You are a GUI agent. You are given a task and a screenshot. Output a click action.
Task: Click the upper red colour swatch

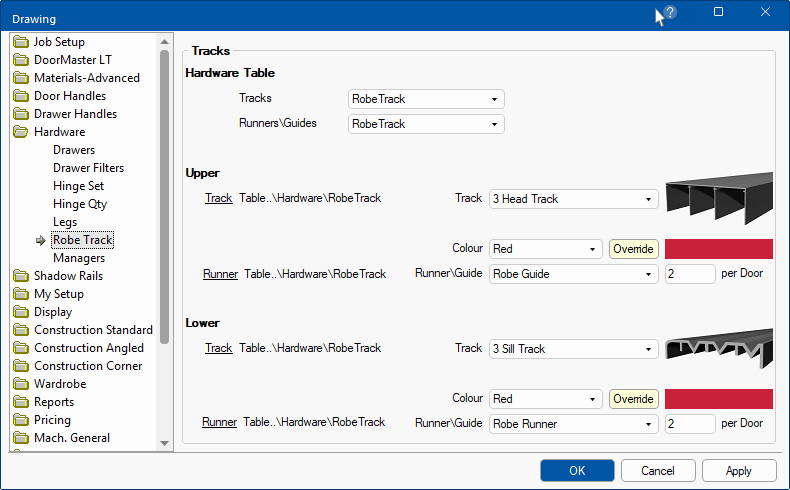click(718, 249)
